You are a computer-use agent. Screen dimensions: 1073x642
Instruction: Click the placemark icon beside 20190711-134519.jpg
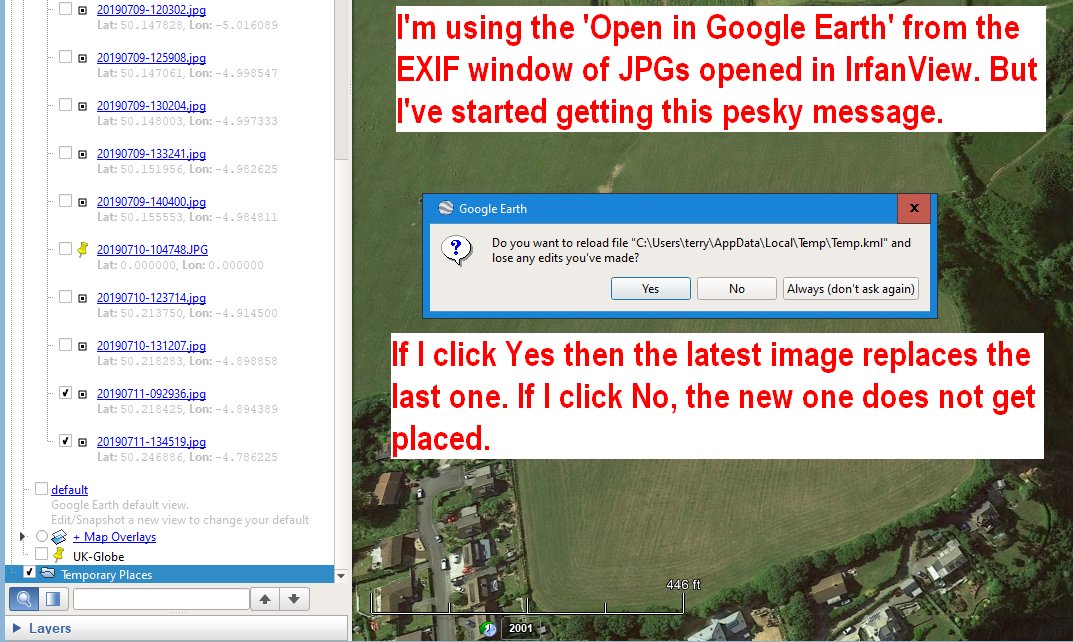[x=82, y=442]
